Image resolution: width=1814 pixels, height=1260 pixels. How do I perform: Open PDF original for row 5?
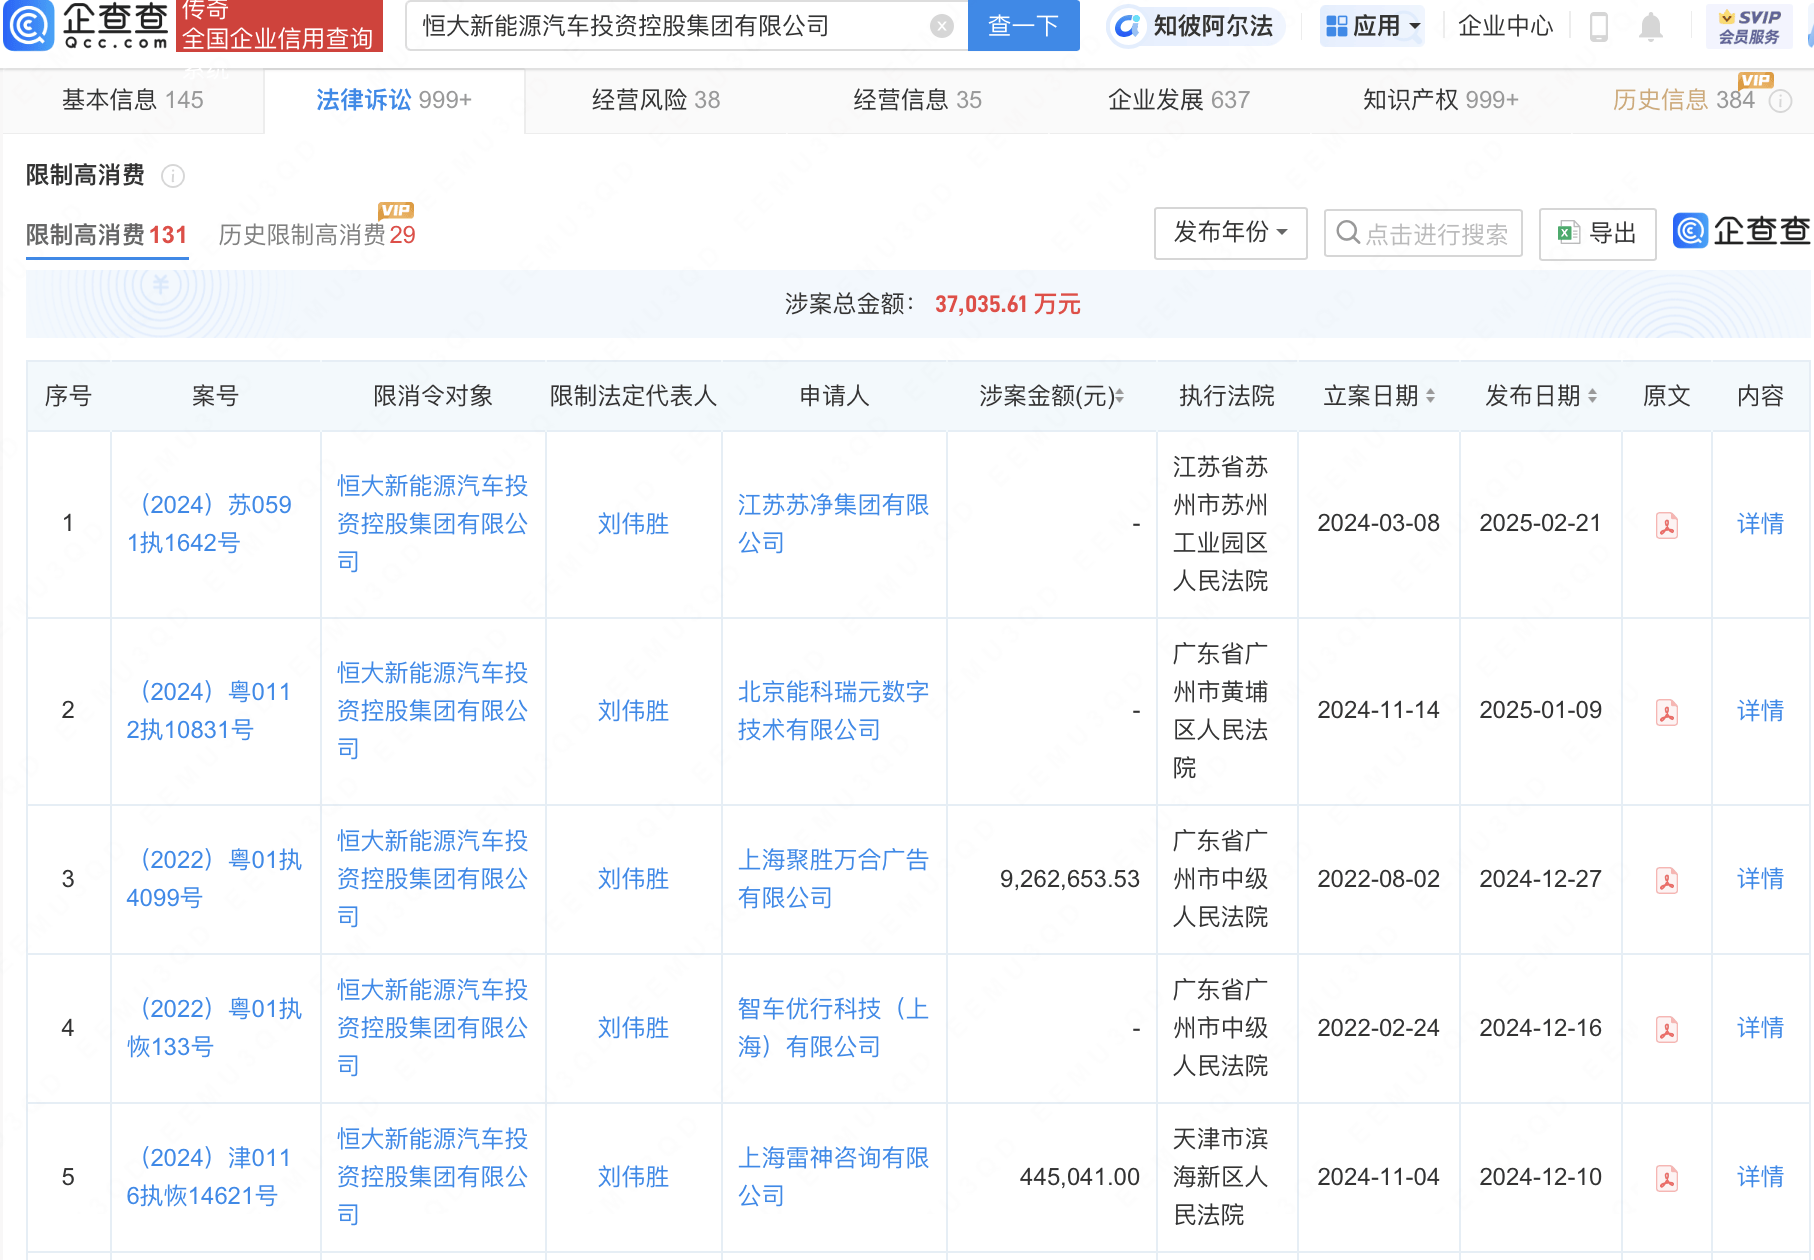[x=1666, y=1177]
